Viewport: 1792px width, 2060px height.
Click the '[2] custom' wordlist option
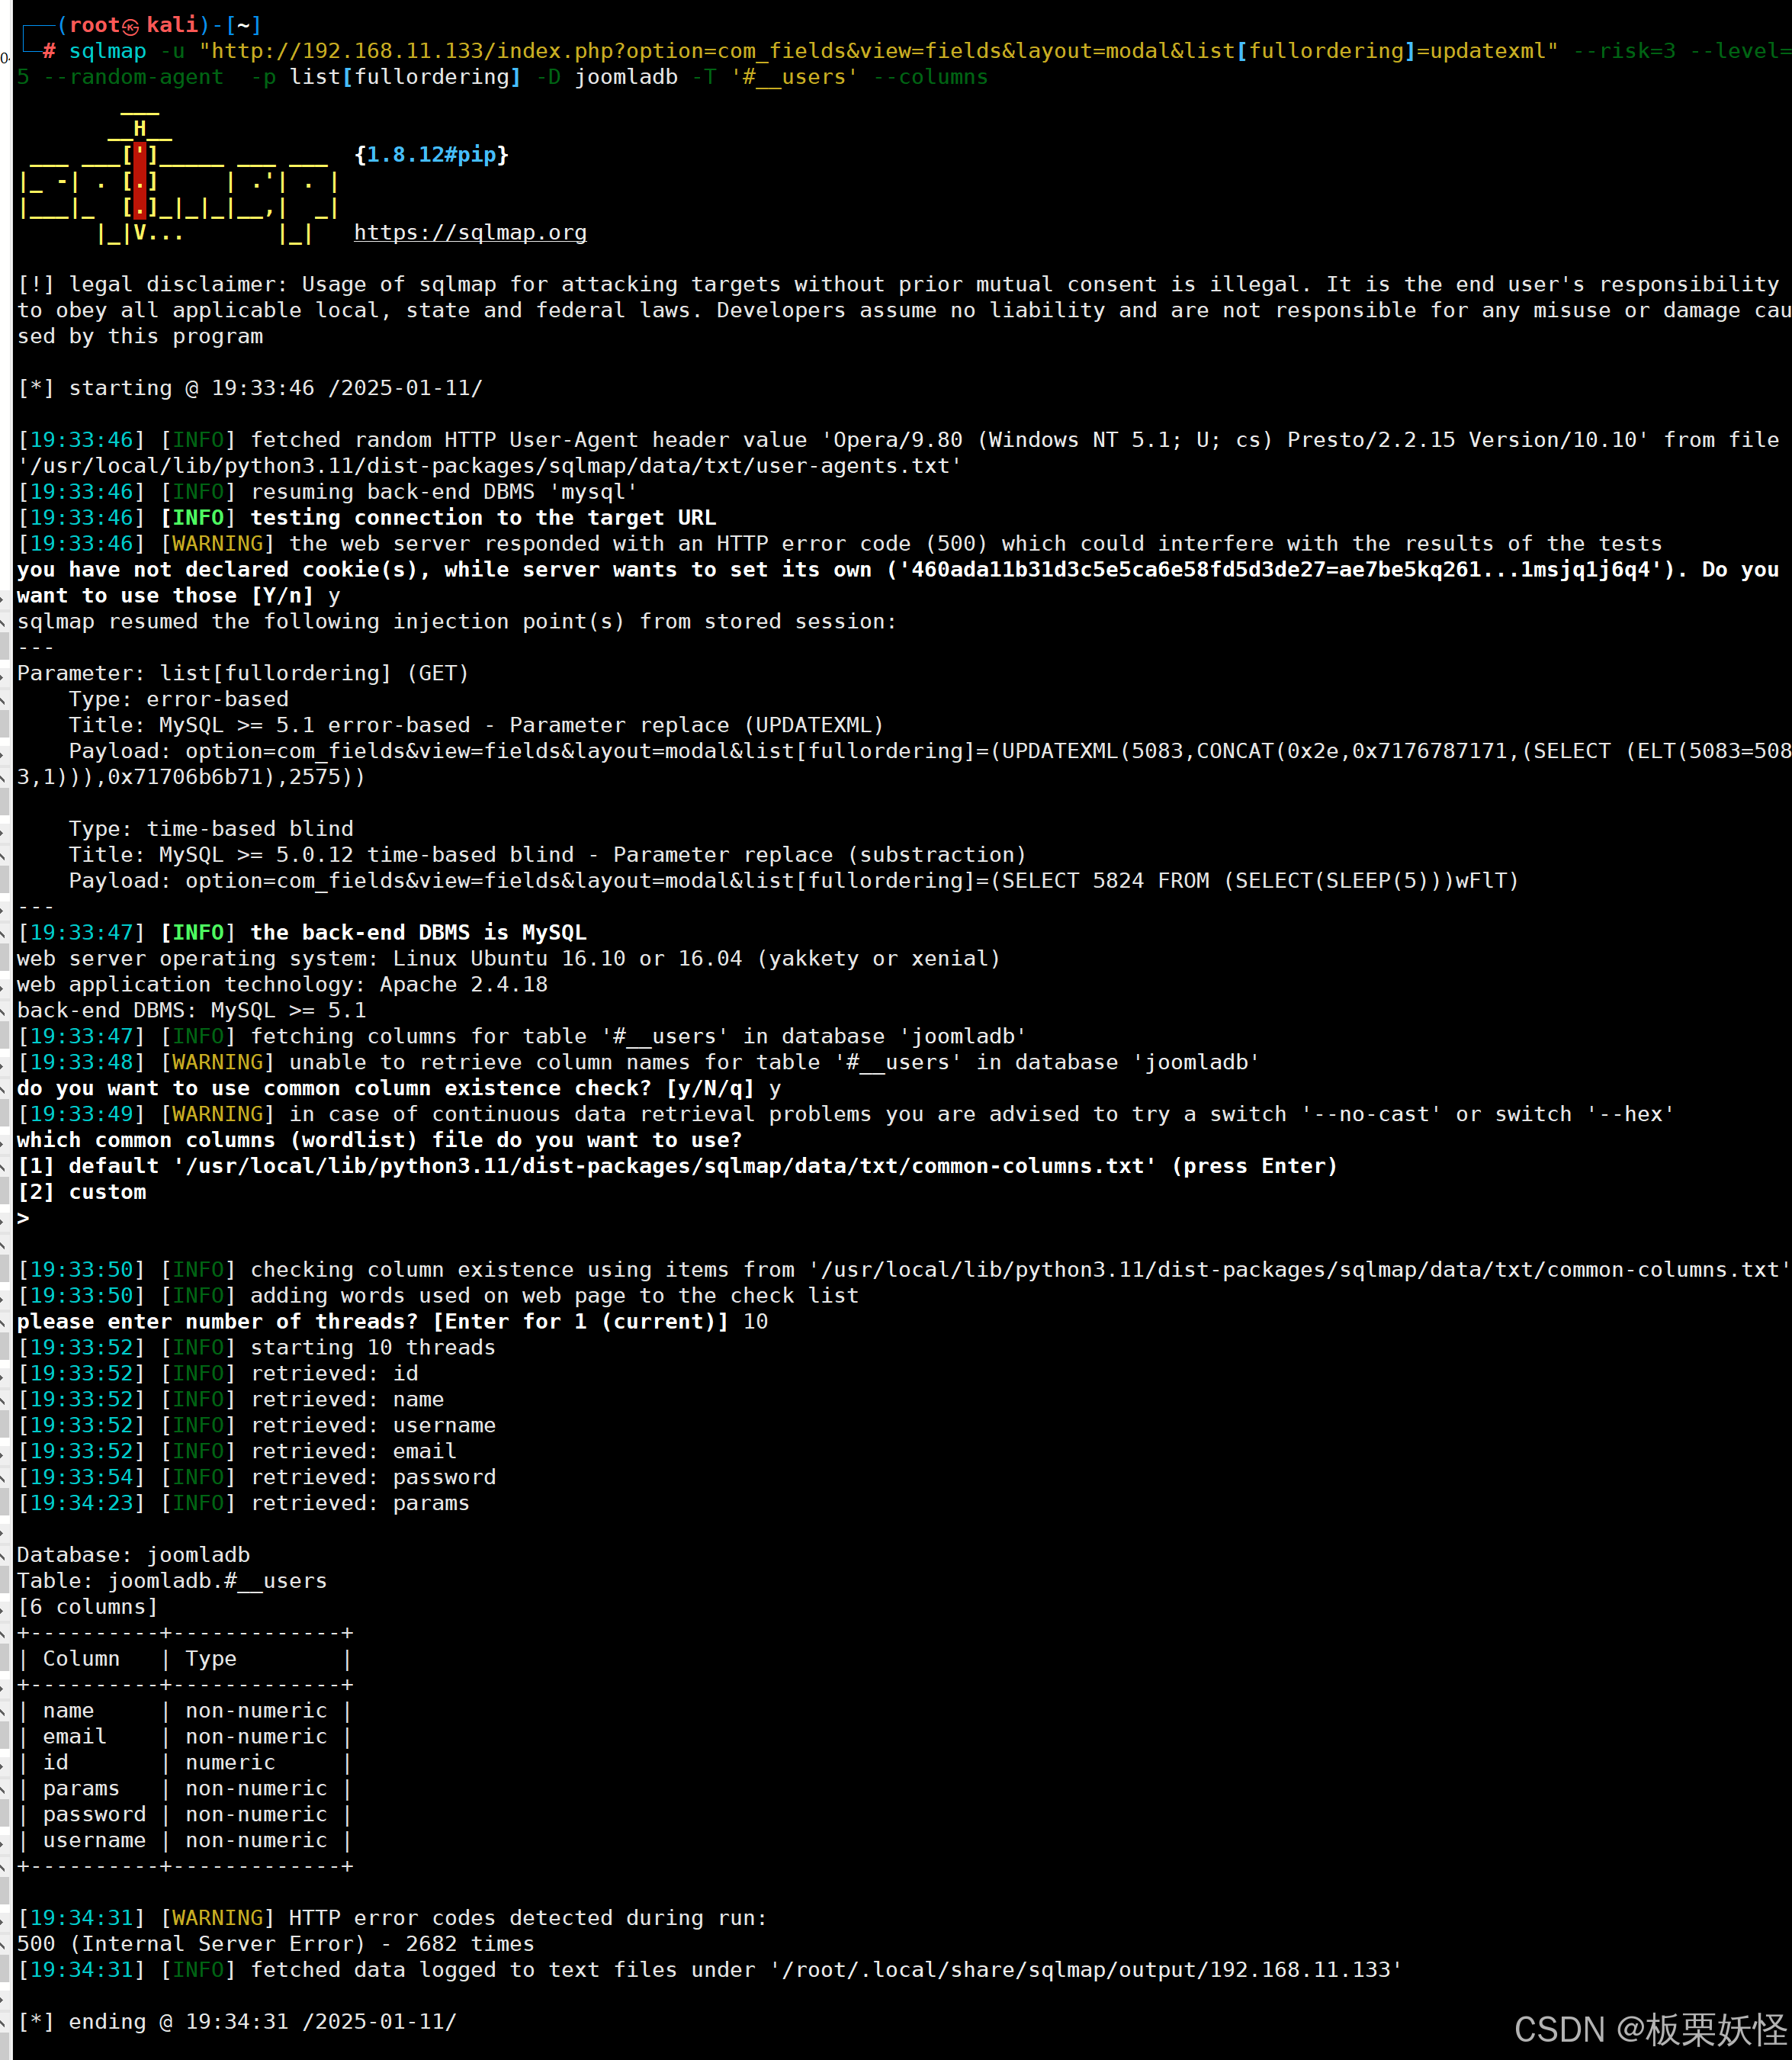point(82,1192)
